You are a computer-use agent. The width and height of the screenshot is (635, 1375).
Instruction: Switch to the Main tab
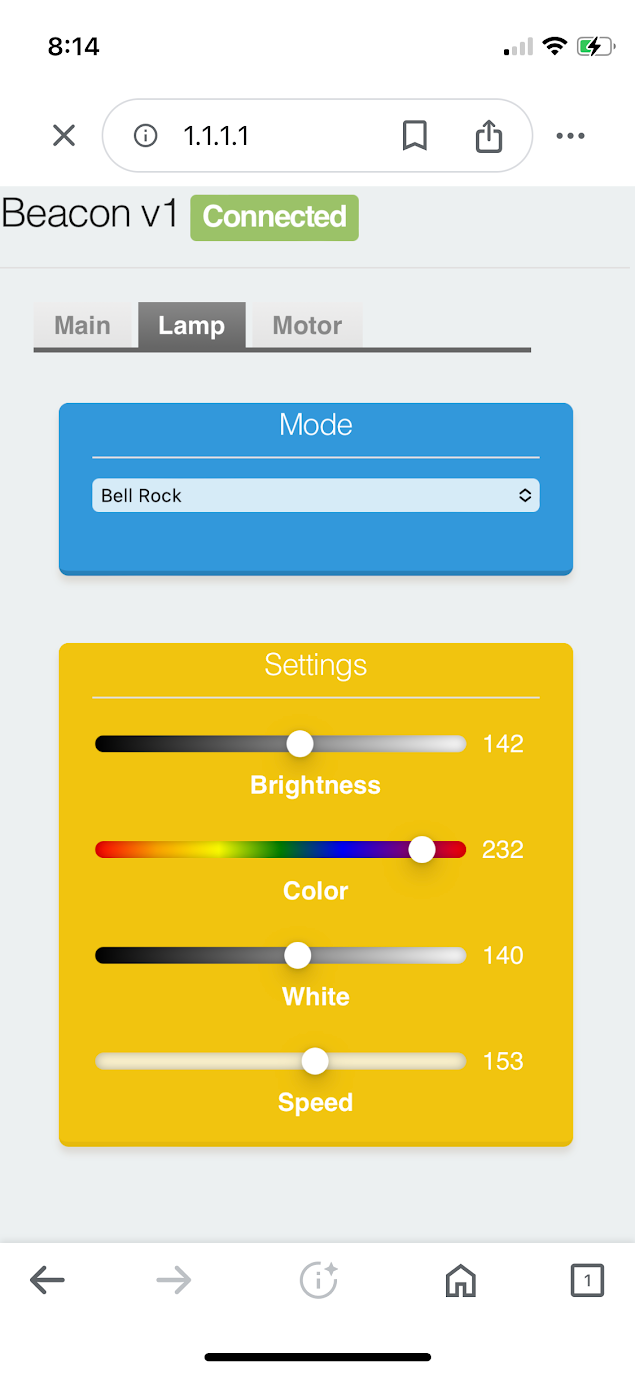(x=82, y=326)
